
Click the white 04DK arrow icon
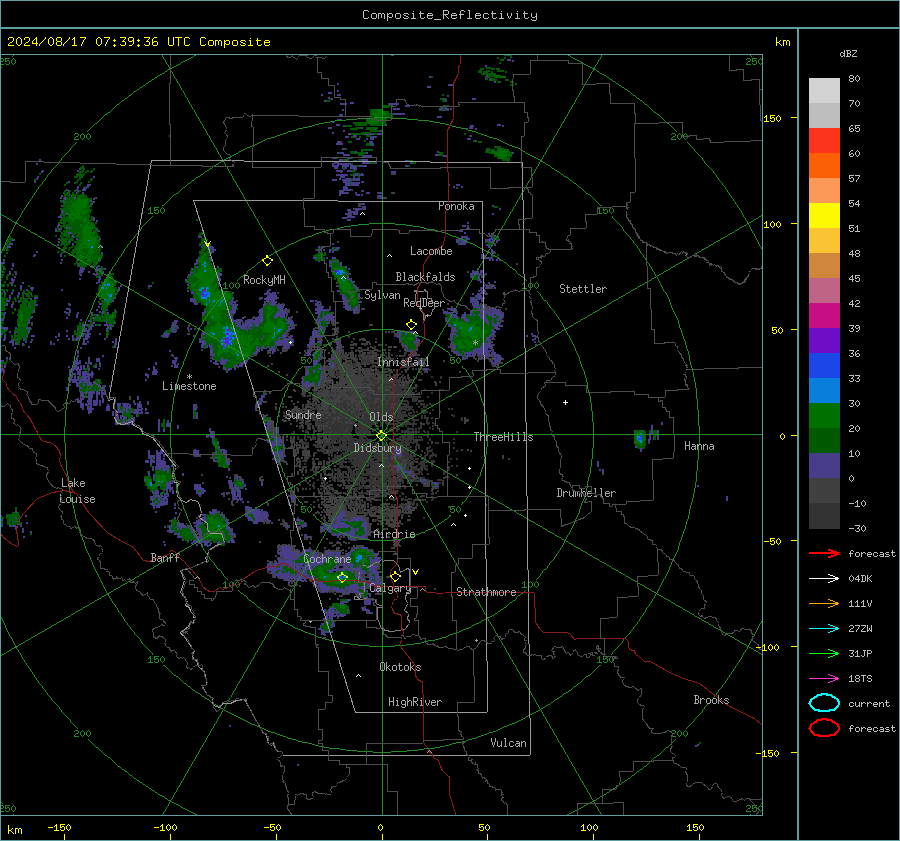point(824,578)
